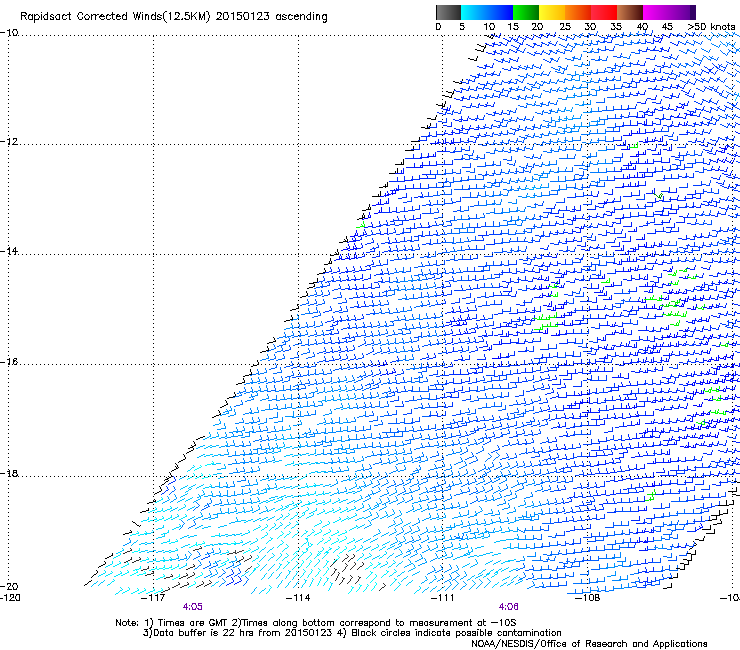Click the word 'ascending' in the title
This screenshot has height=650, width=740.
click(x=302, y=17)
